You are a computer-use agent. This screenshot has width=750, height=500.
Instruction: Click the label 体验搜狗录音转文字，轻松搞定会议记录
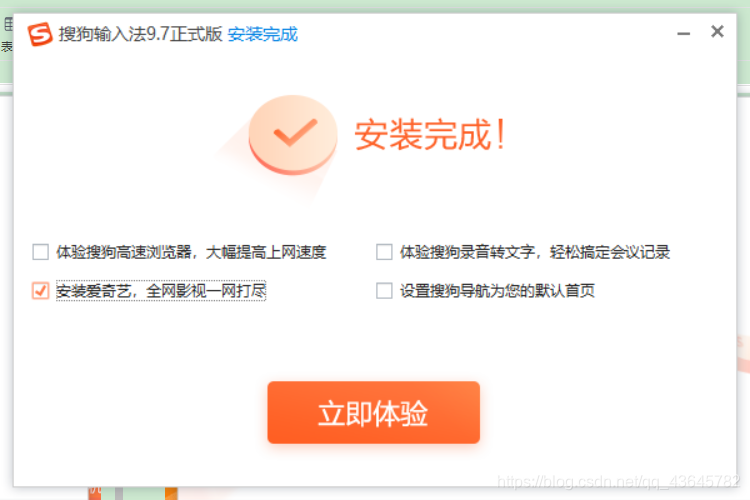[535, 252]
